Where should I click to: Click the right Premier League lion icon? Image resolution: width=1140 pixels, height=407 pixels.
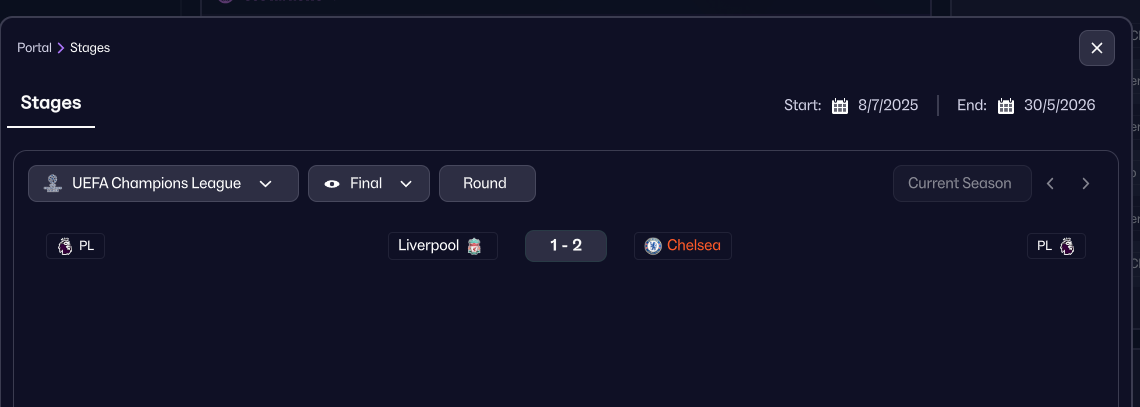(x=1066, y=246)
